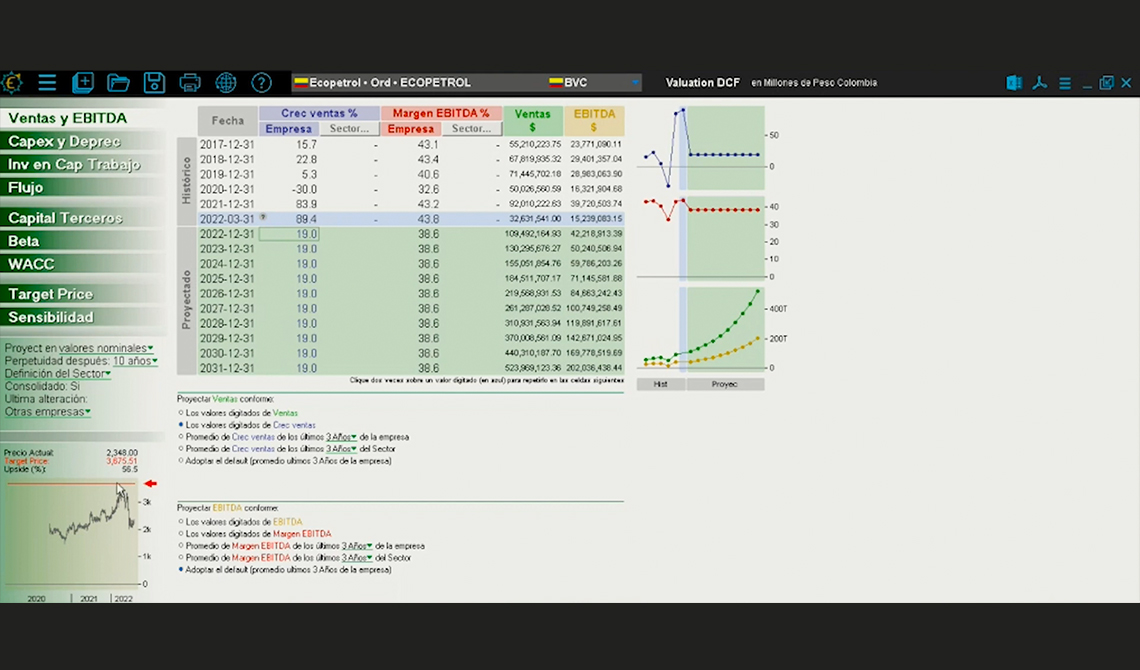Click the Proyec chart button
This screenshot has width=1140, height=670.
725,384
